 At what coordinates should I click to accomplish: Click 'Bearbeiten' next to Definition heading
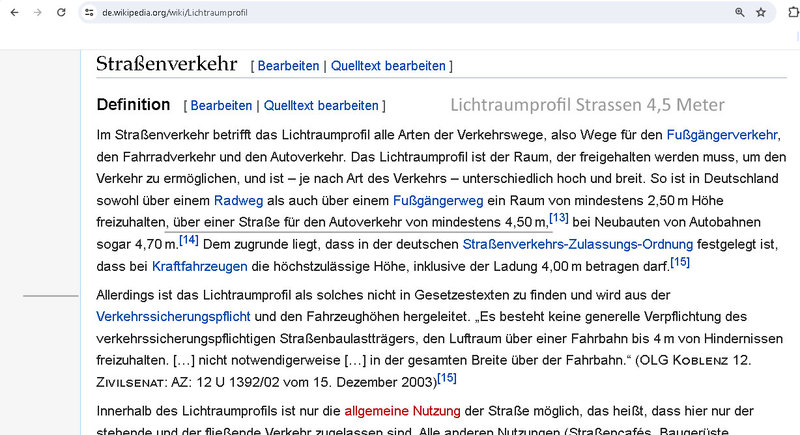pos(221,105)
